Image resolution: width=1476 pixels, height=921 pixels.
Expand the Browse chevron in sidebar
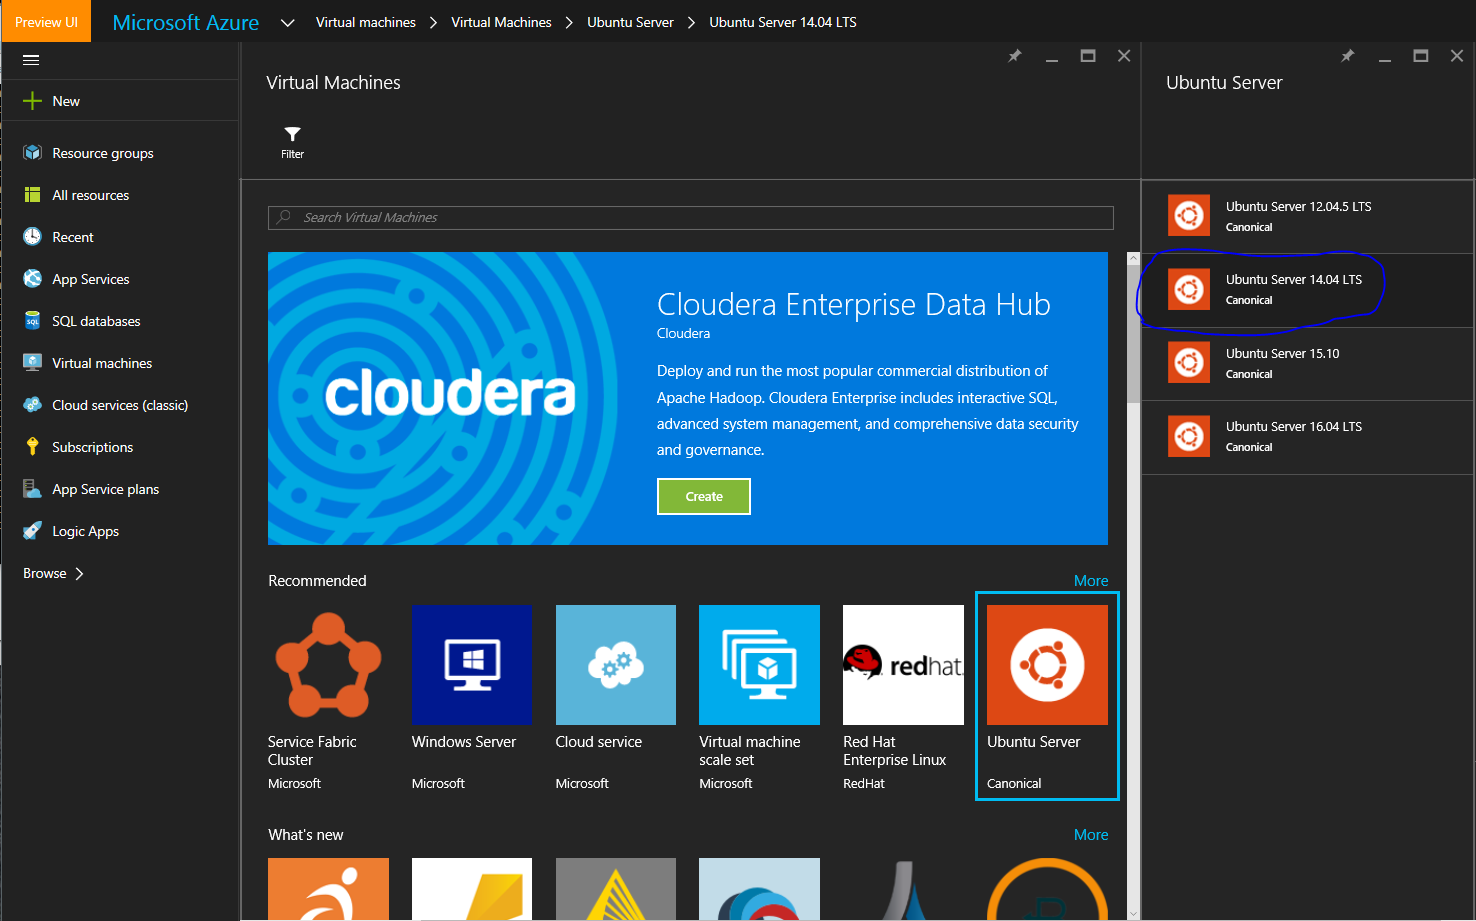(79, 573)
